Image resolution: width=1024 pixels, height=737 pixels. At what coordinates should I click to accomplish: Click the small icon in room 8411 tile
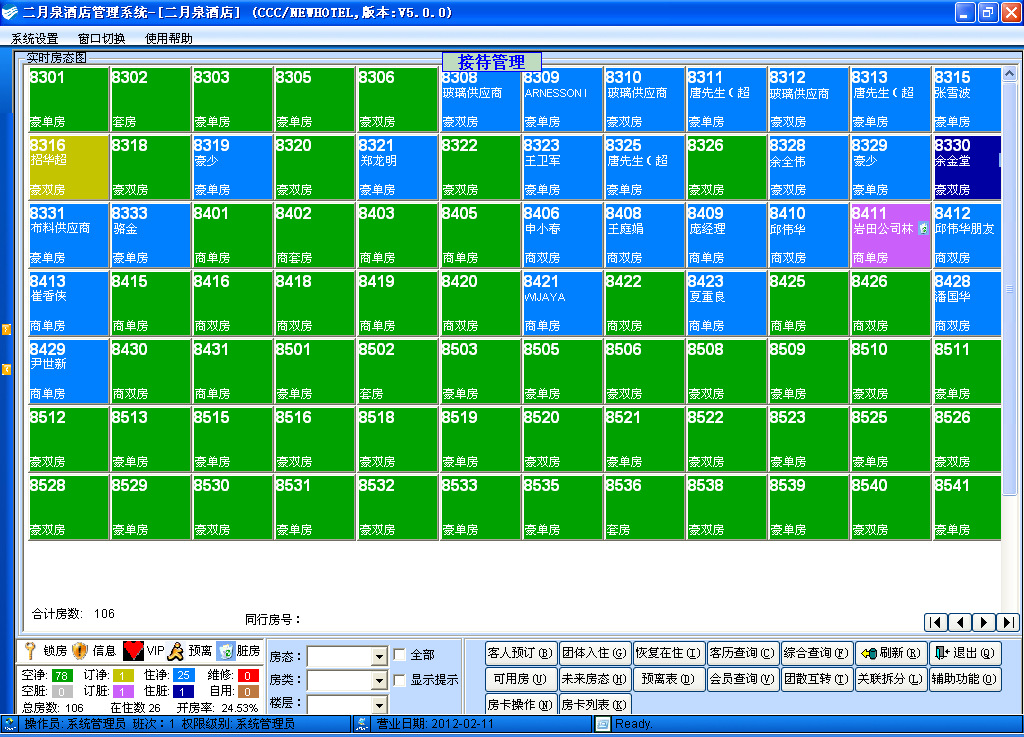coord(923,228)
